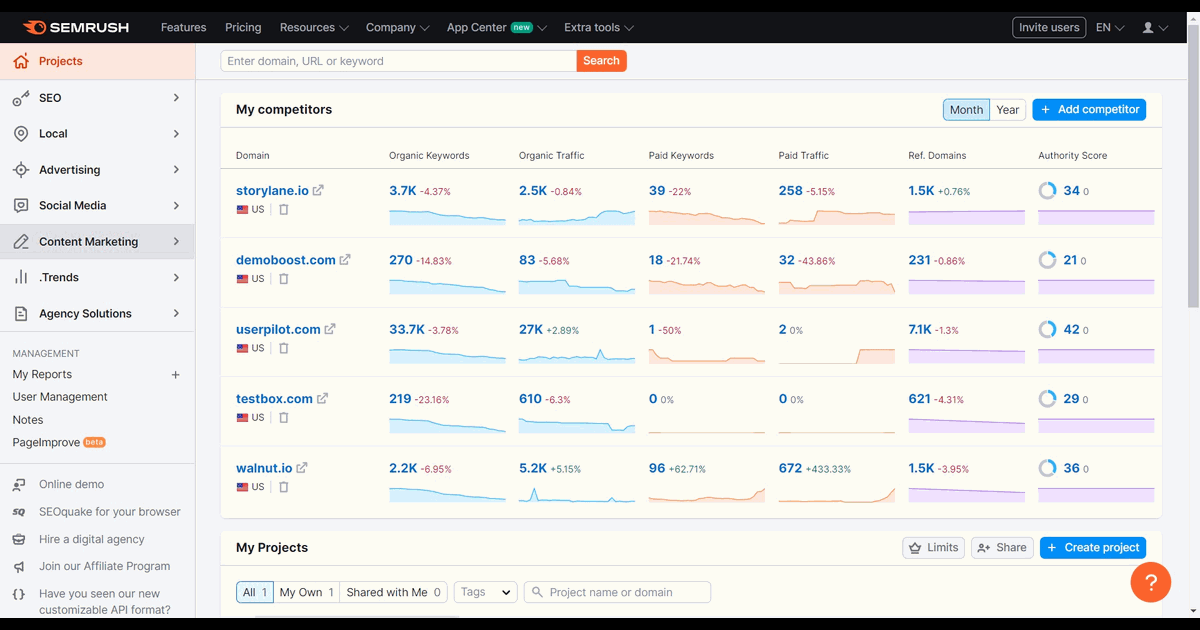Open the App Center dropdown

[497, 27]
